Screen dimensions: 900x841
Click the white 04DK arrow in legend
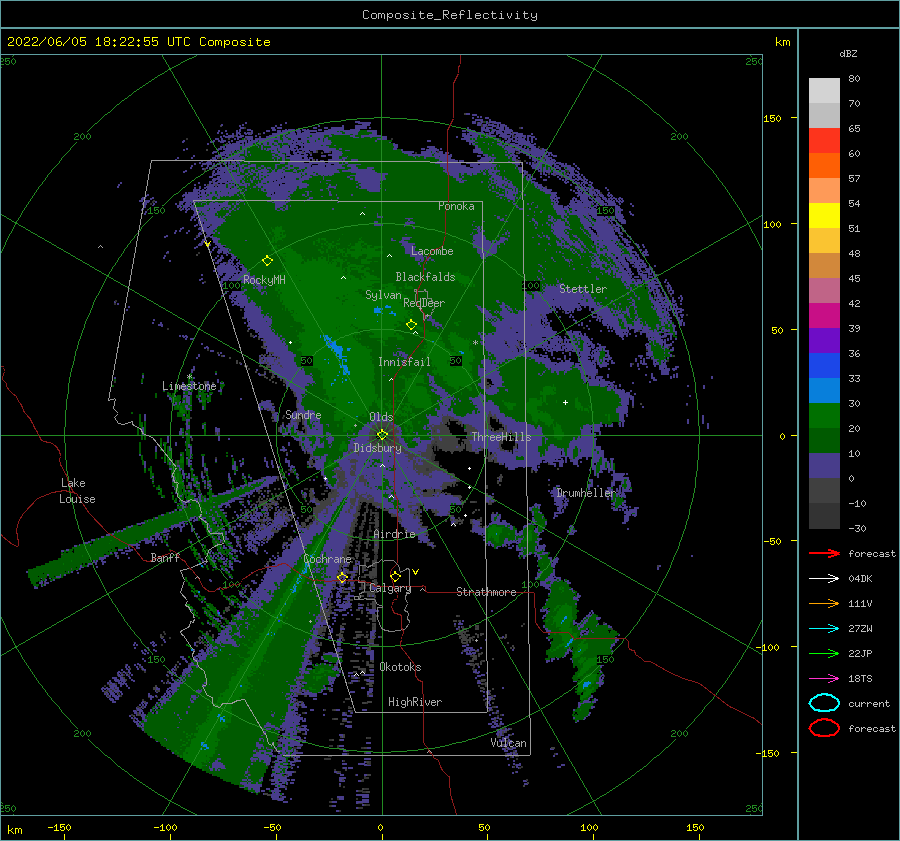[x=824, y=579]
